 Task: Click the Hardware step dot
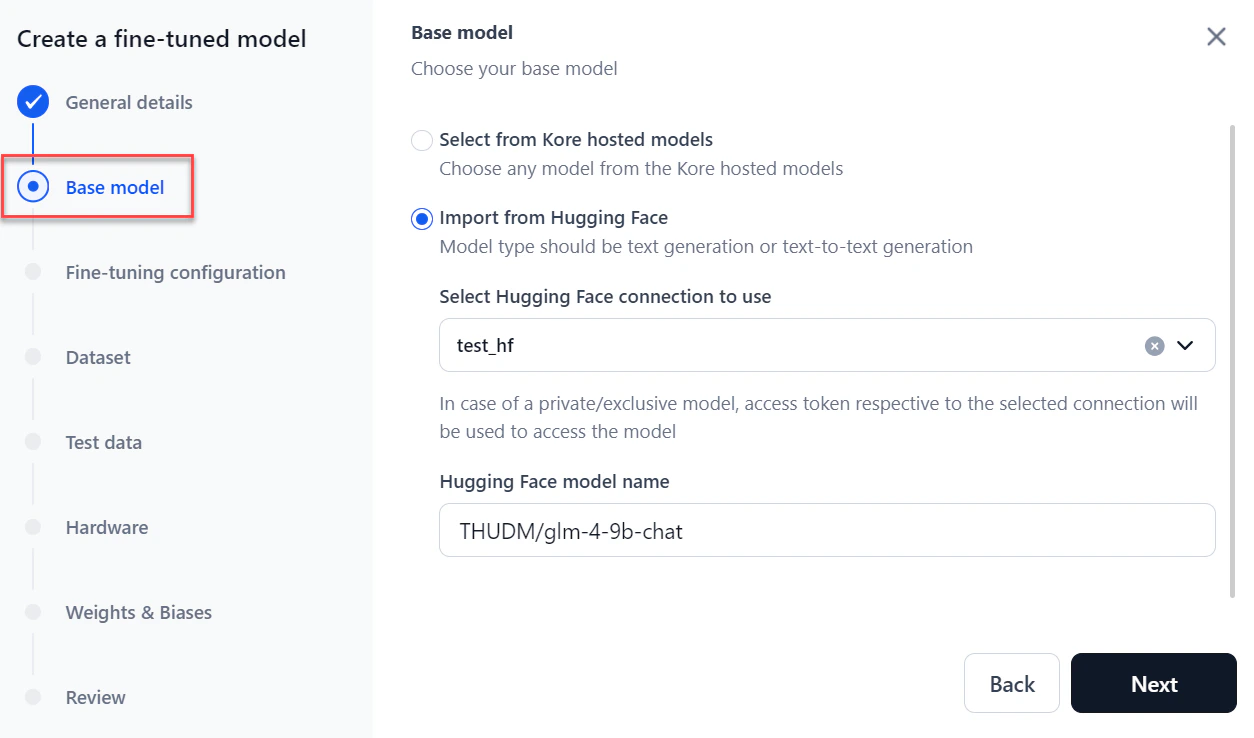[33, 527]
